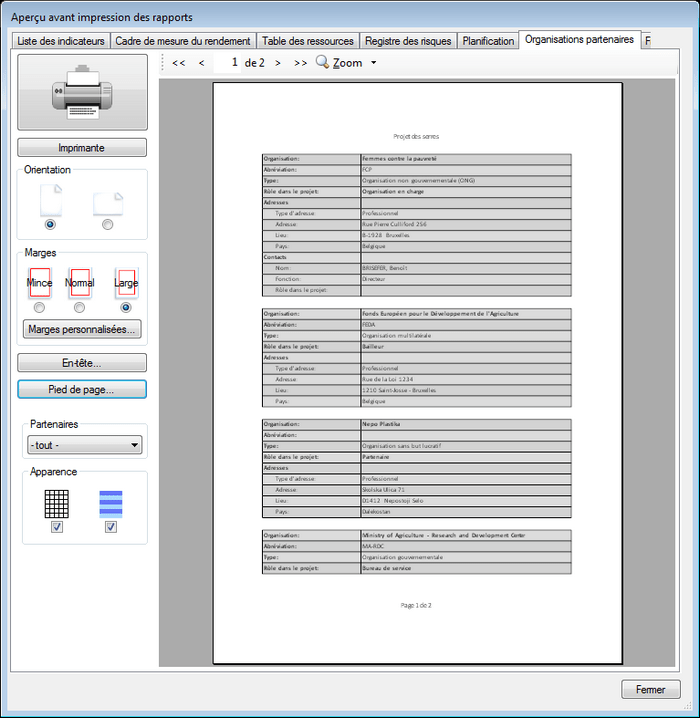
Task: Click the Zoom magnifier icon
Action: tap(322, 62)
